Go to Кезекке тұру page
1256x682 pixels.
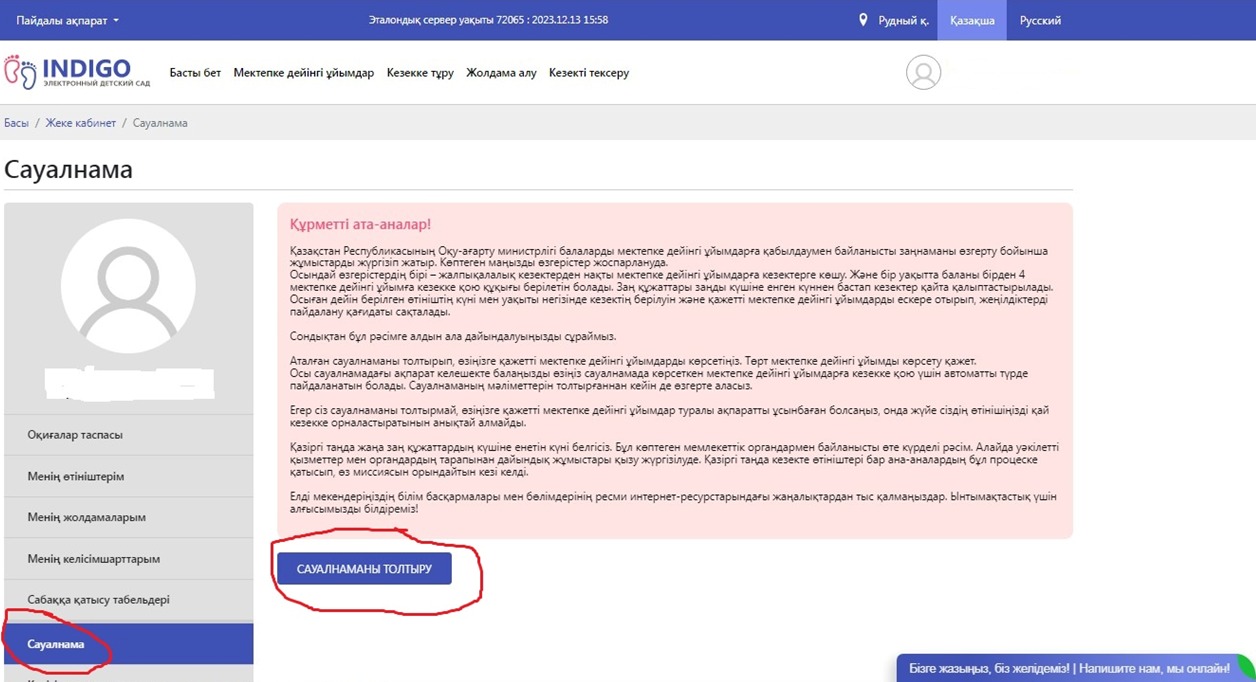coord(420,73)
